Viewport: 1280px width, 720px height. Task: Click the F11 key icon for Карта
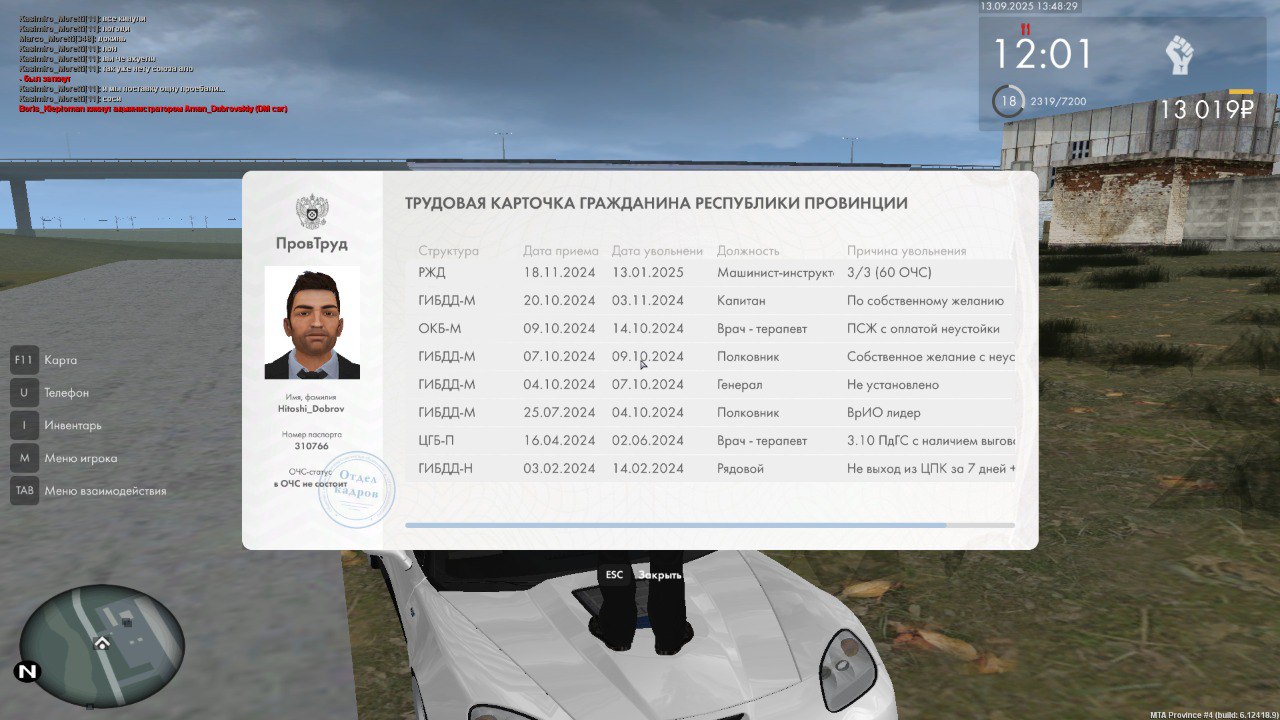point(24,360)
